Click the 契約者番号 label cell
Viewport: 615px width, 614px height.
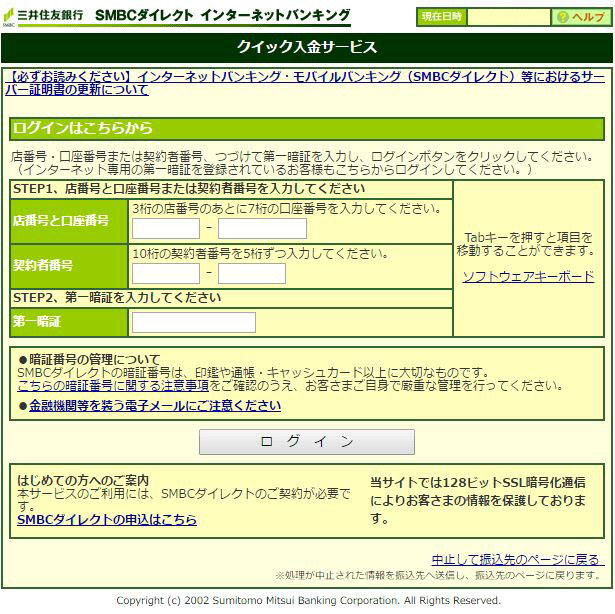pos(69,266)
